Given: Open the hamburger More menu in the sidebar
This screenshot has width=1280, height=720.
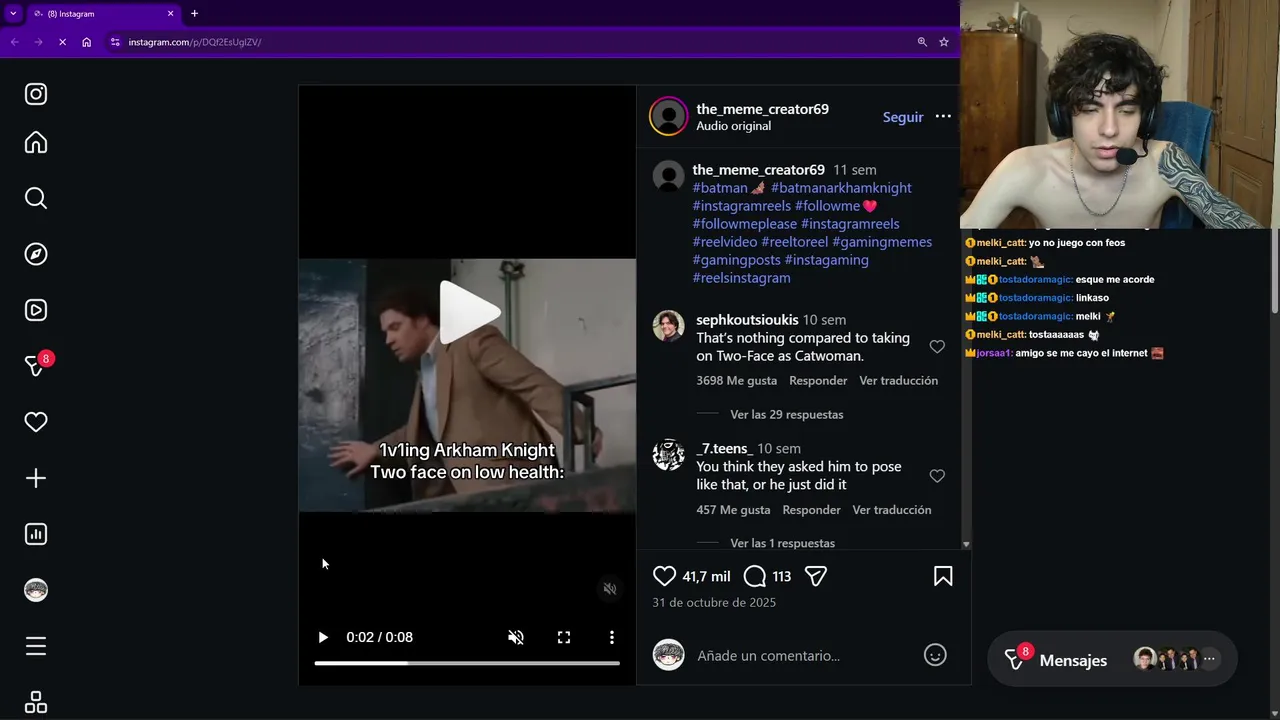Looking at the screenshot, I should pos(36,646).
